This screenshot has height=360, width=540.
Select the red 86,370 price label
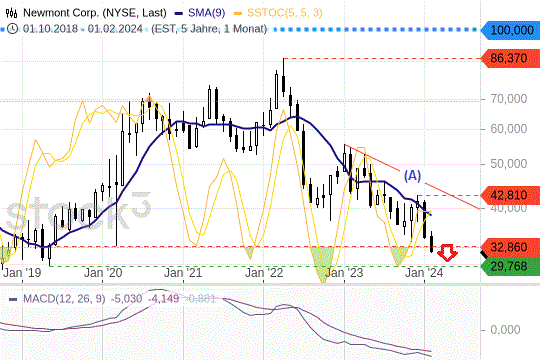click(510, 58)
